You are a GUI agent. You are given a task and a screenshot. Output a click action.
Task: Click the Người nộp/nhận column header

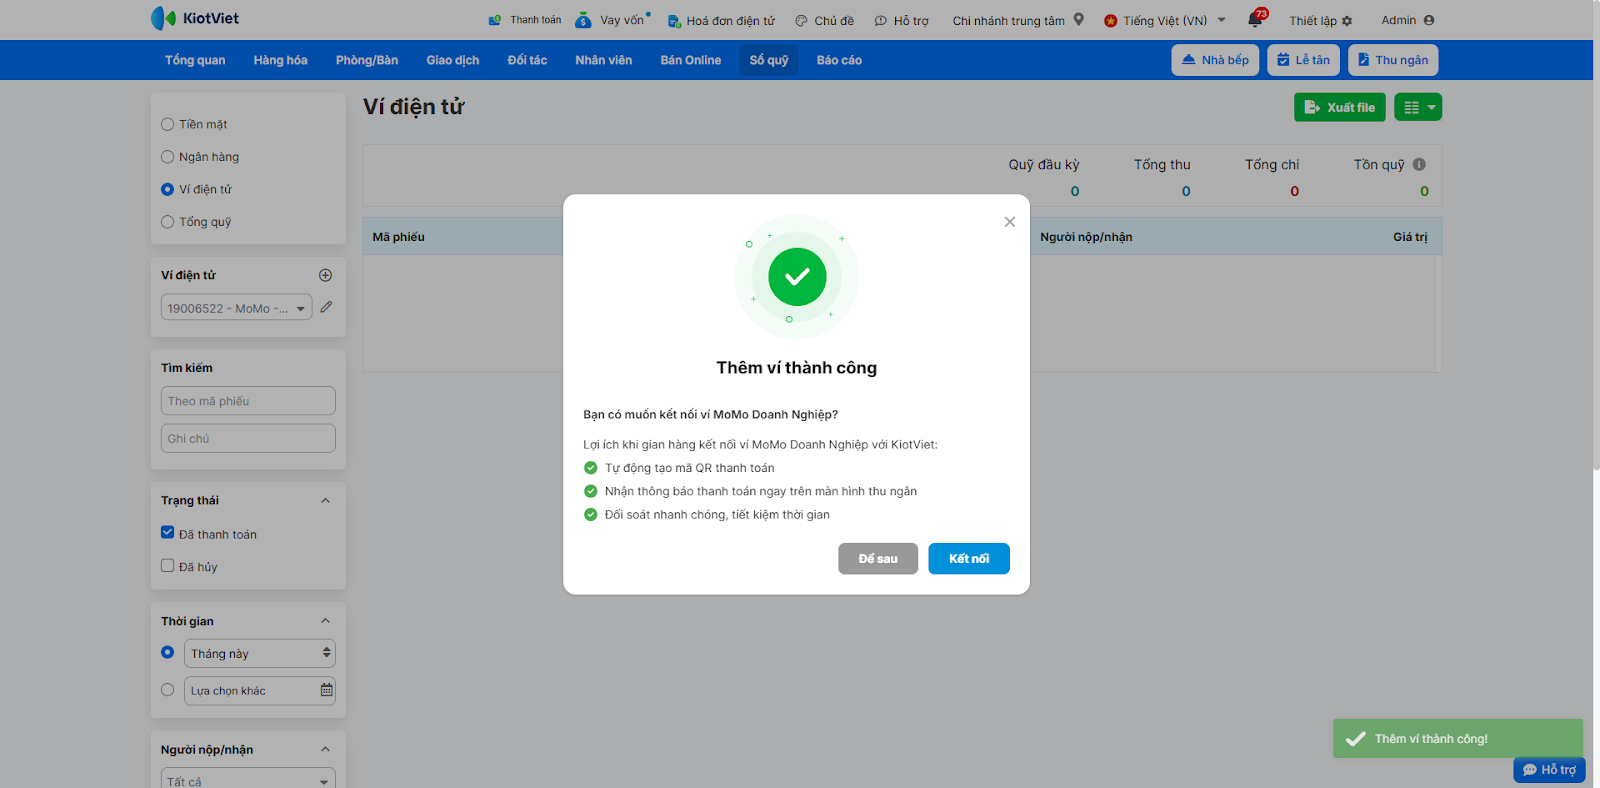click(x=1086, y=237)
